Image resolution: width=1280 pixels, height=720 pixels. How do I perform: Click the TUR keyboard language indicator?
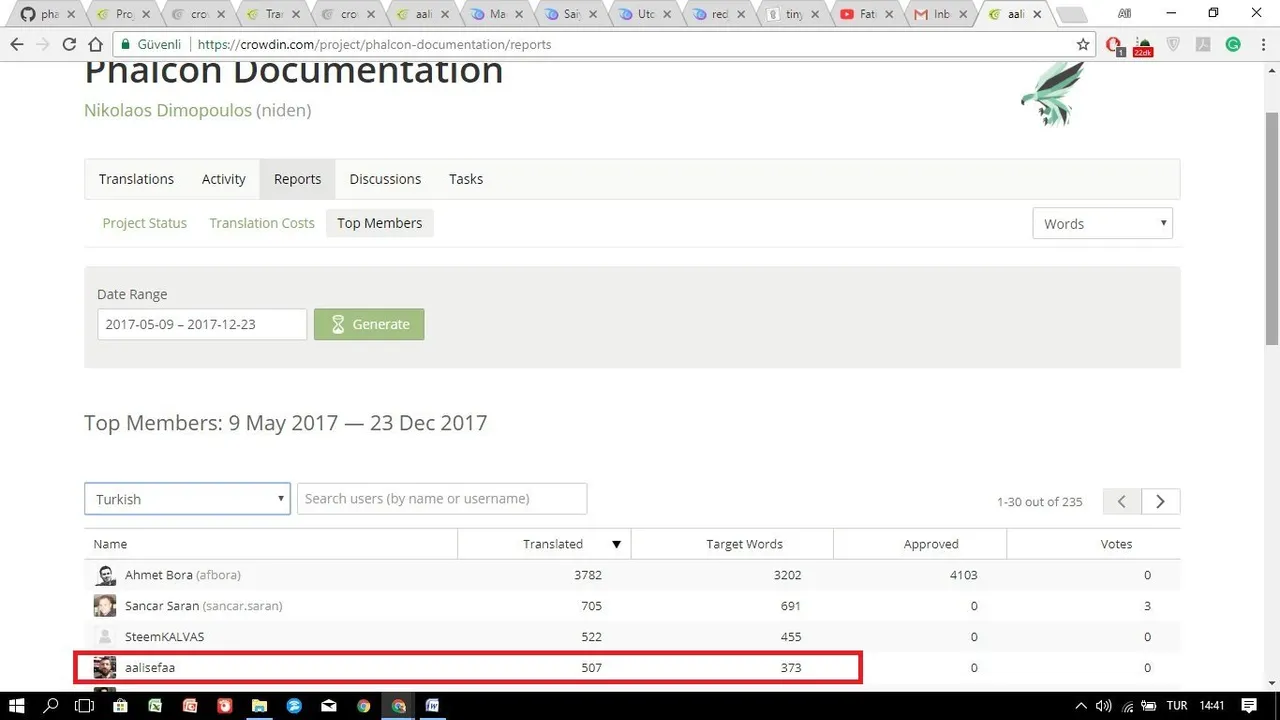(1176, 706)
